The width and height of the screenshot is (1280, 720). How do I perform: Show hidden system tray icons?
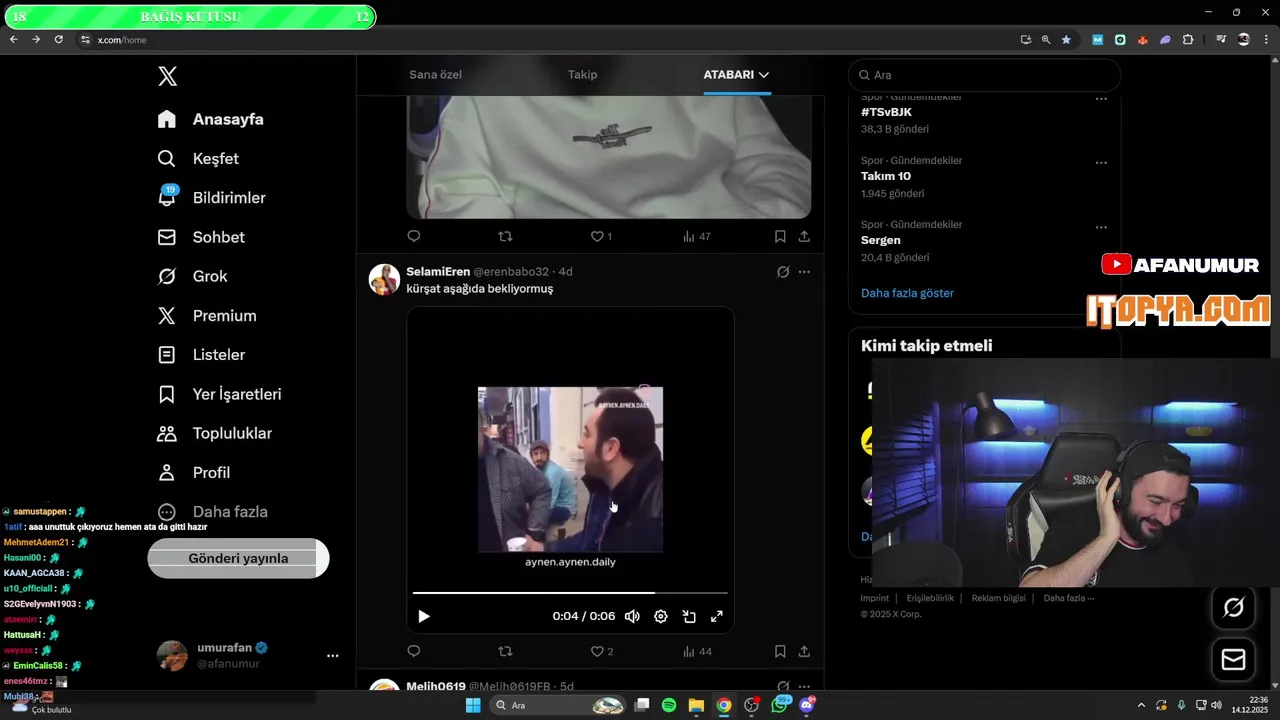click(1141, 705)
